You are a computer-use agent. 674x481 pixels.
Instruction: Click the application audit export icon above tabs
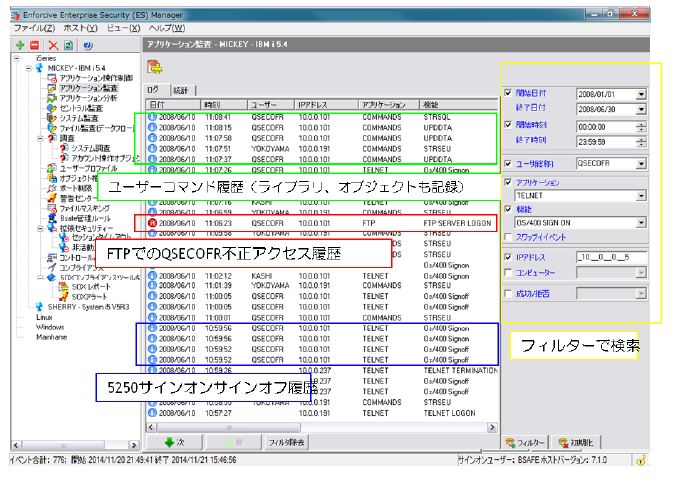tap(155, 67)
